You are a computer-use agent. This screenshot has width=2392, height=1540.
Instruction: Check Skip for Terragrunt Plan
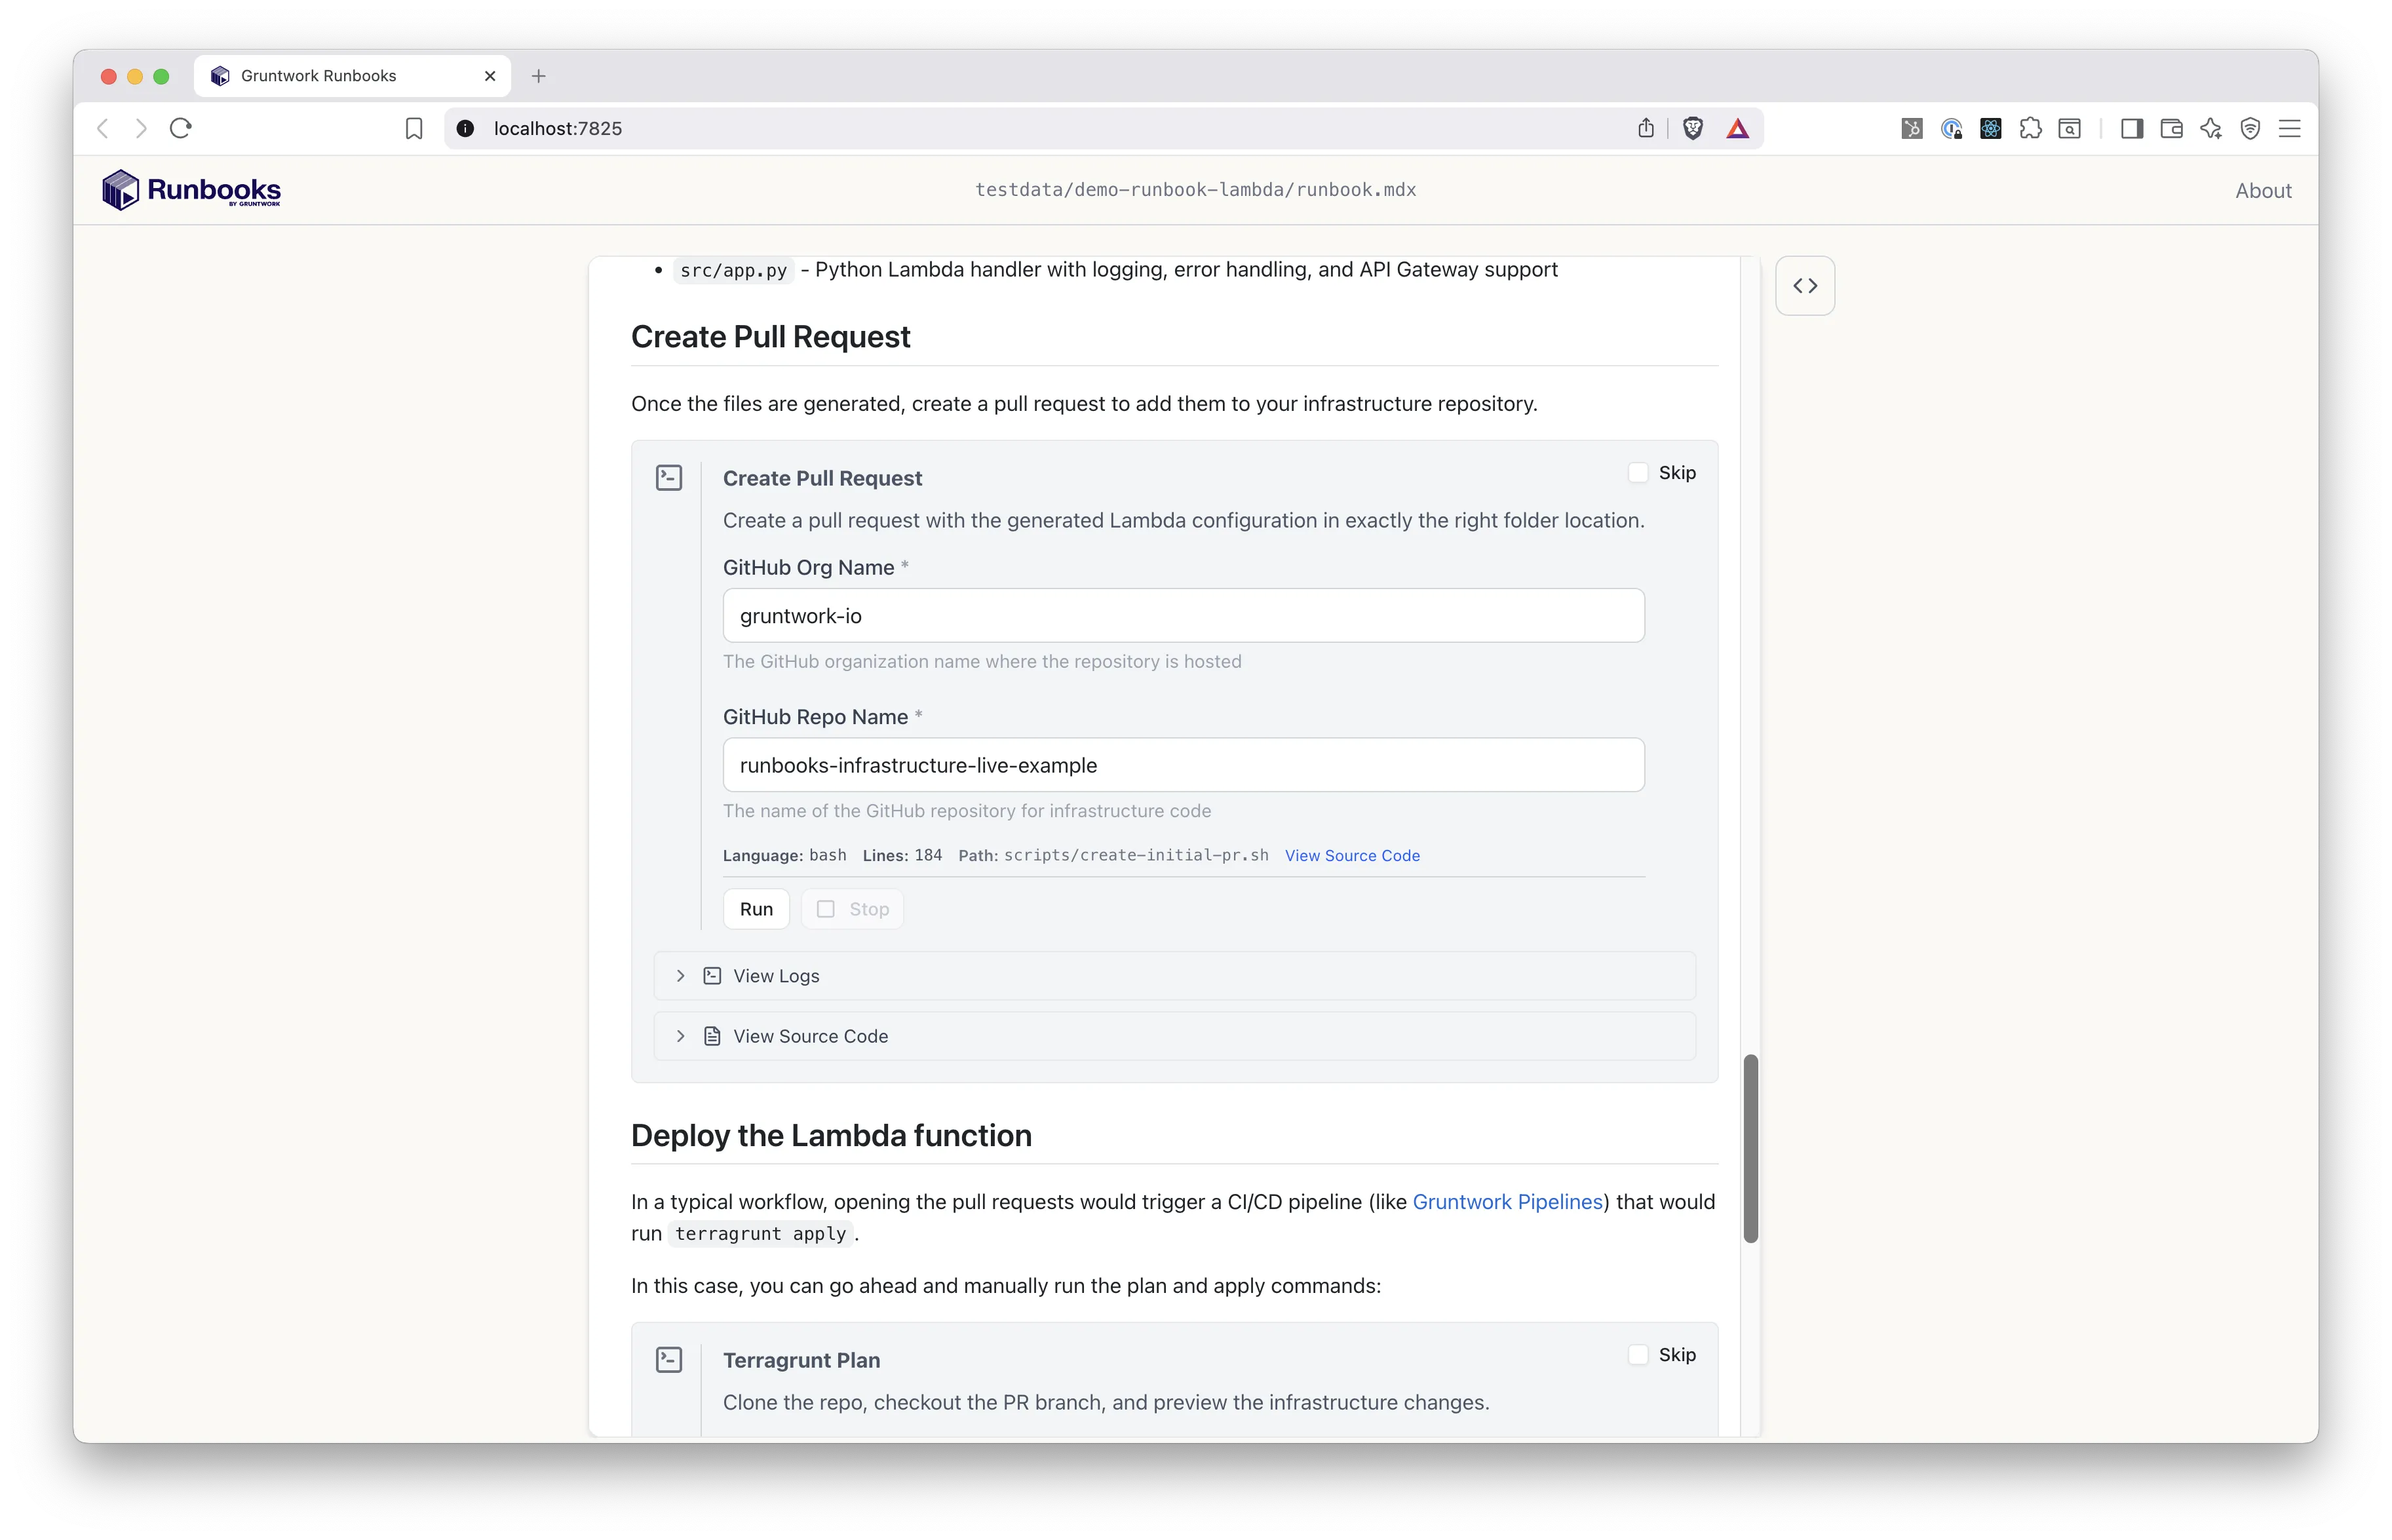coord(1638,1355)
